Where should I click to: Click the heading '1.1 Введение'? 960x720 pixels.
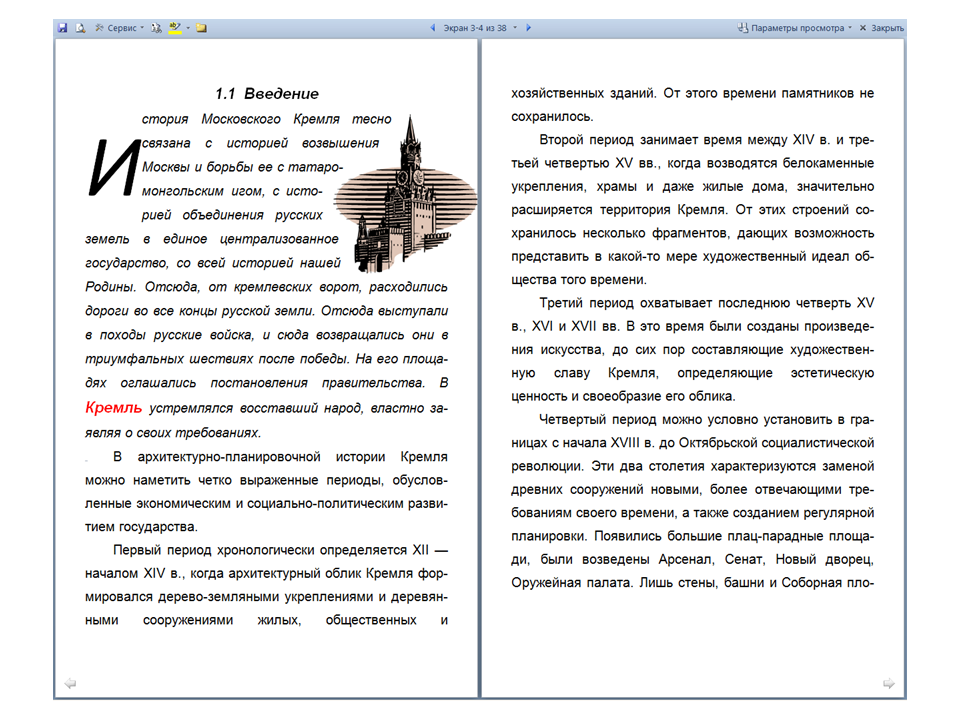point(267,94)
